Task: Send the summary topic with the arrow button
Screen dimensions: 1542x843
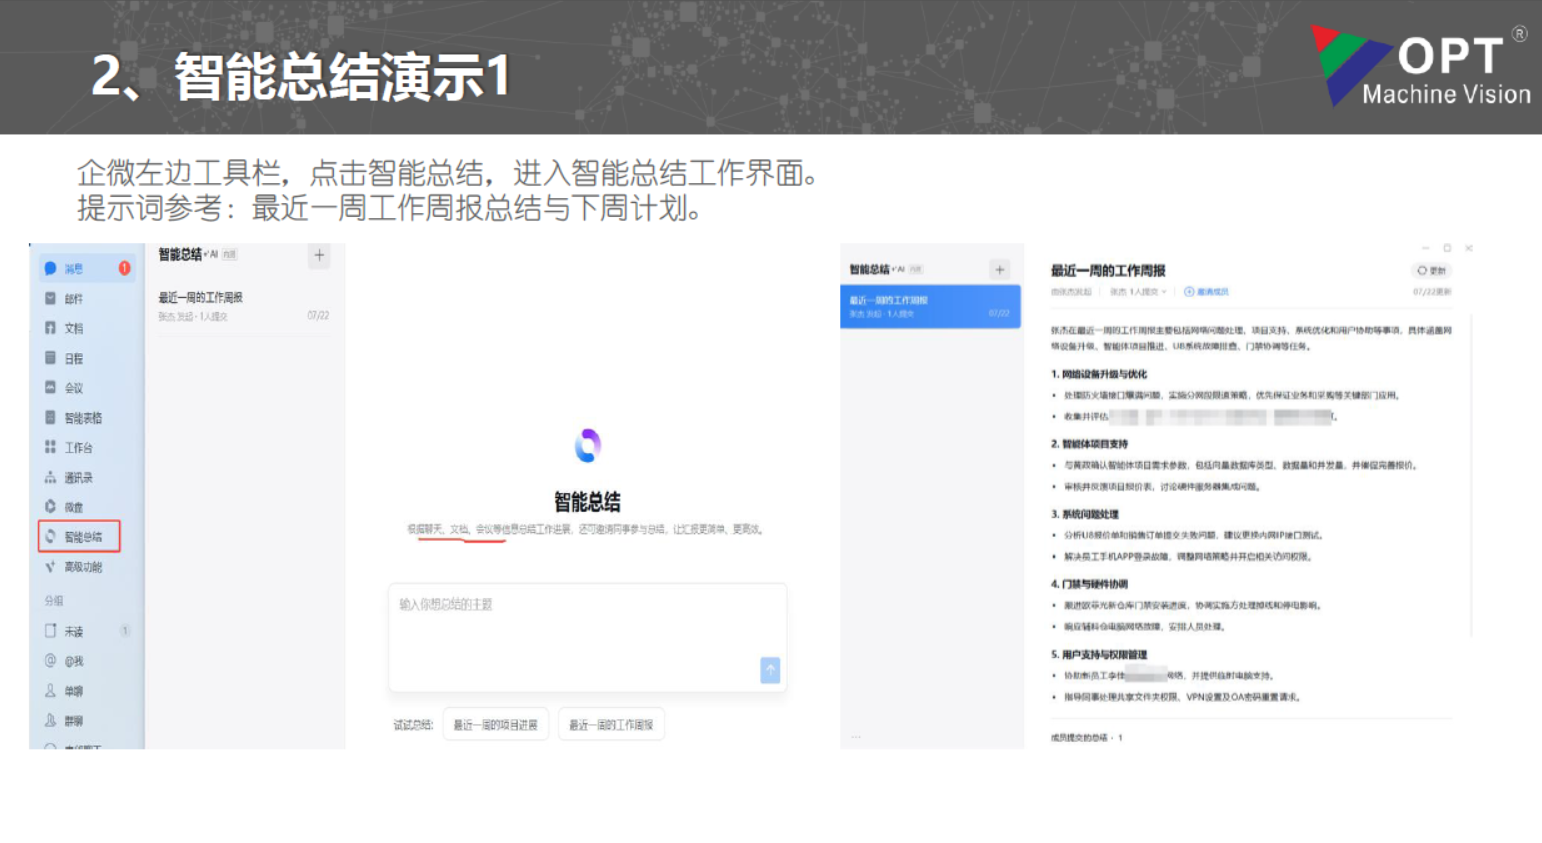Action: (770, 670)
